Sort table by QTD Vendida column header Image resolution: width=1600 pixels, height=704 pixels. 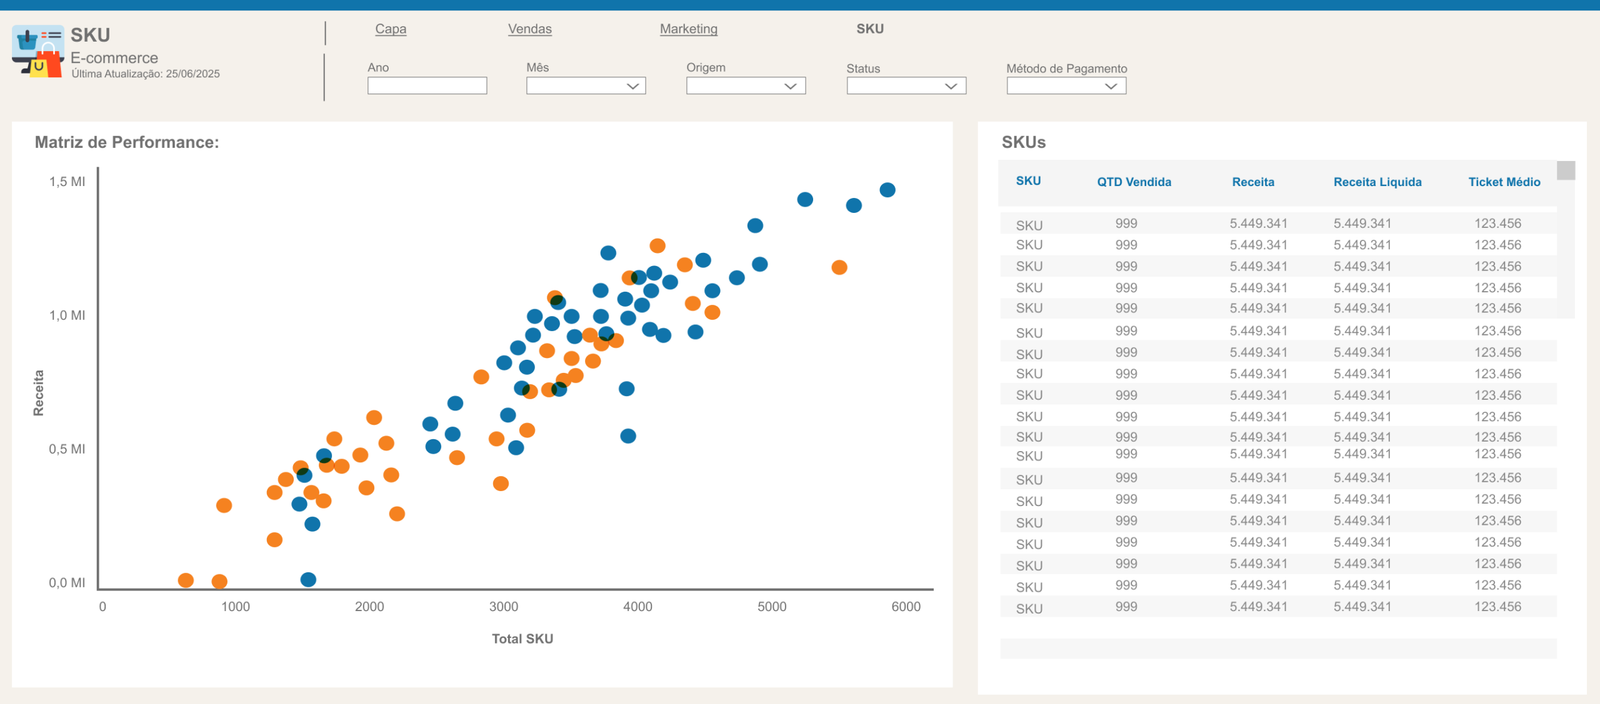click(x=1134, y=182)
